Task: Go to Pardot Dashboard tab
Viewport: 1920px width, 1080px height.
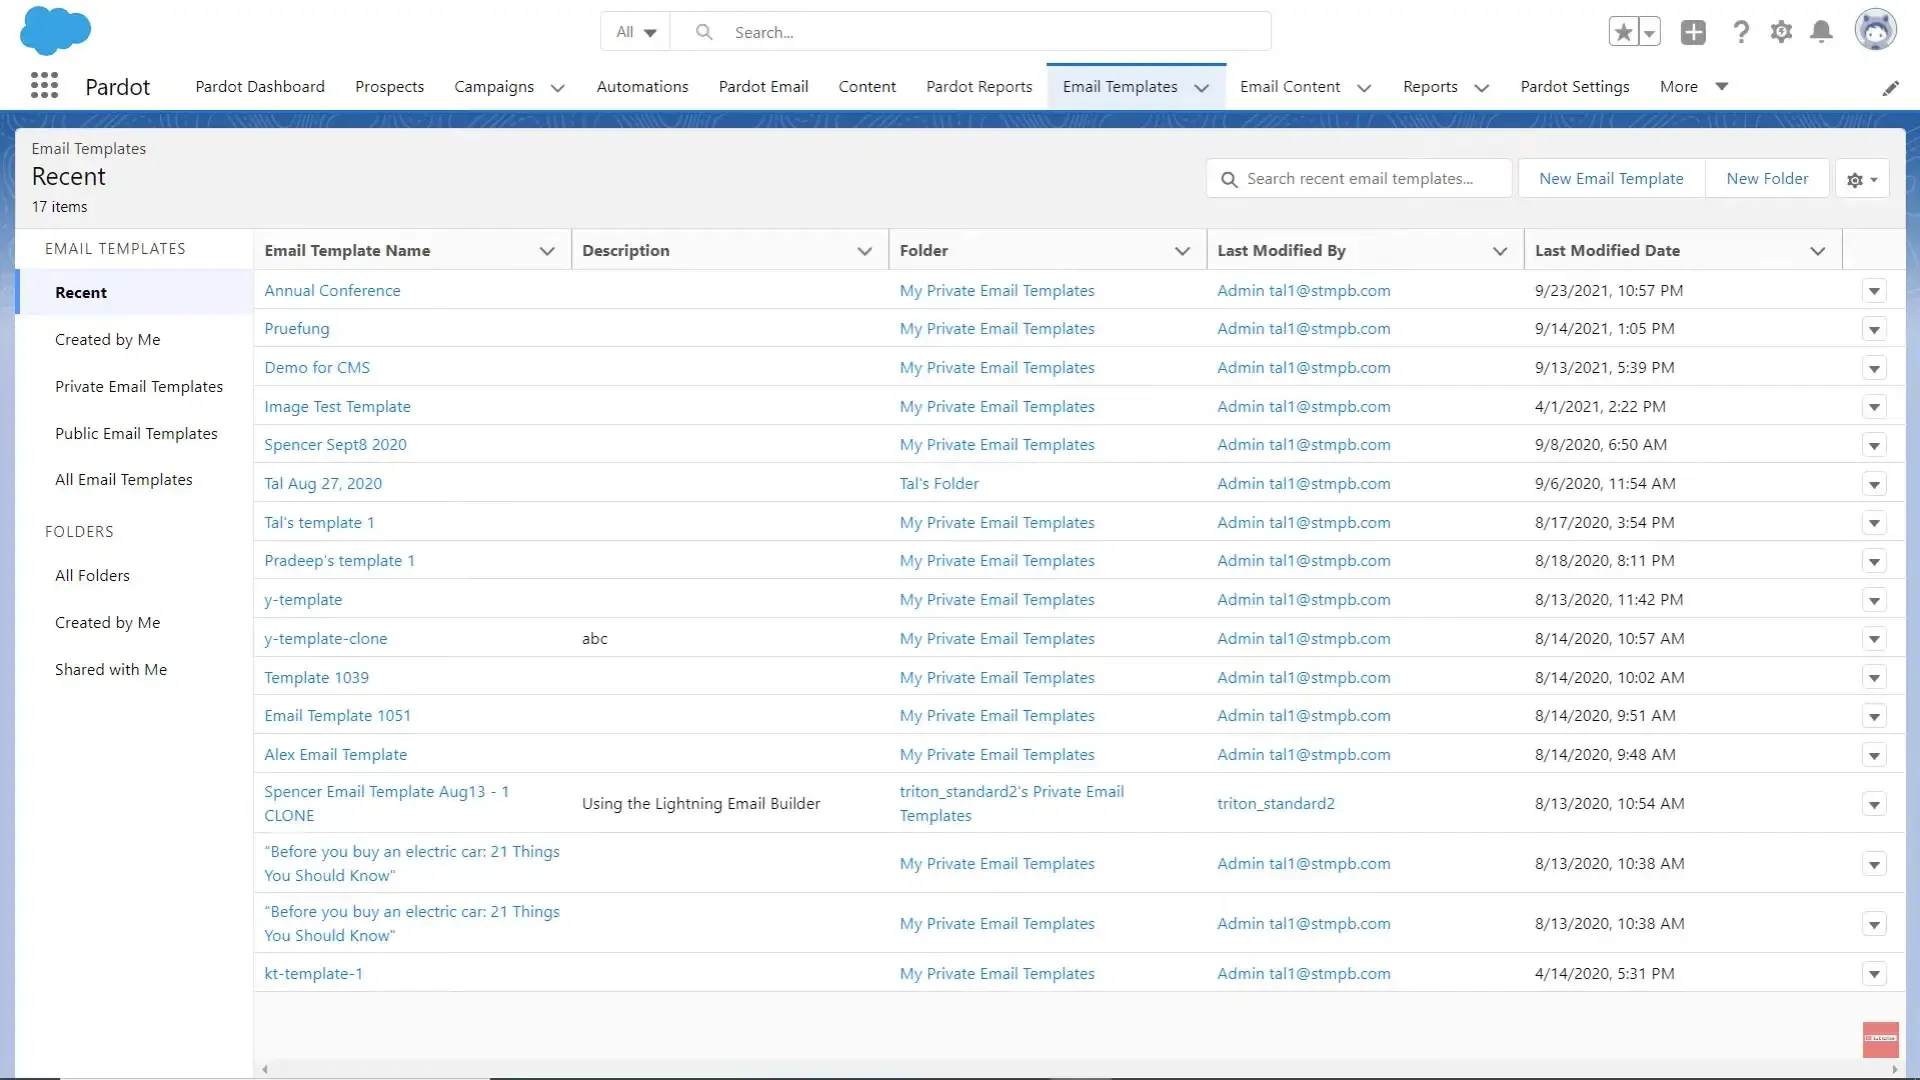Action: pyautogui.click(x=260, y=87)
